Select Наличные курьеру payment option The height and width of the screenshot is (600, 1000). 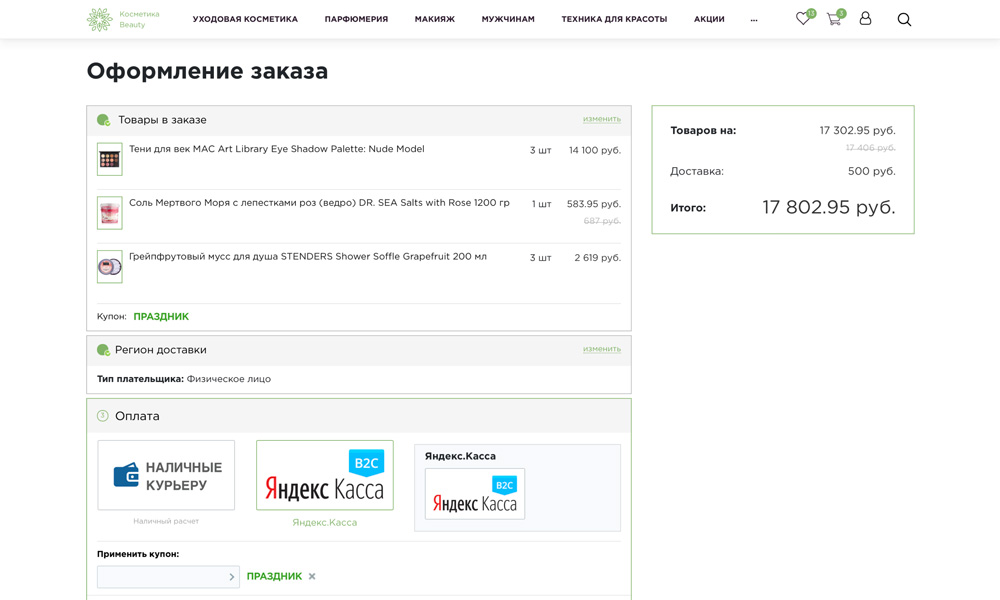[166, 475]
